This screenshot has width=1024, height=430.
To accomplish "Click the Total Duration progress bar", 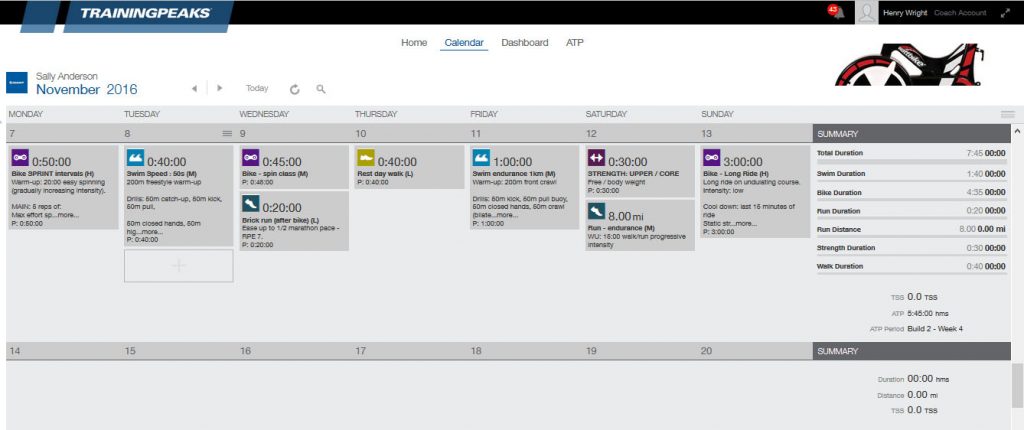I will point(911,161).
